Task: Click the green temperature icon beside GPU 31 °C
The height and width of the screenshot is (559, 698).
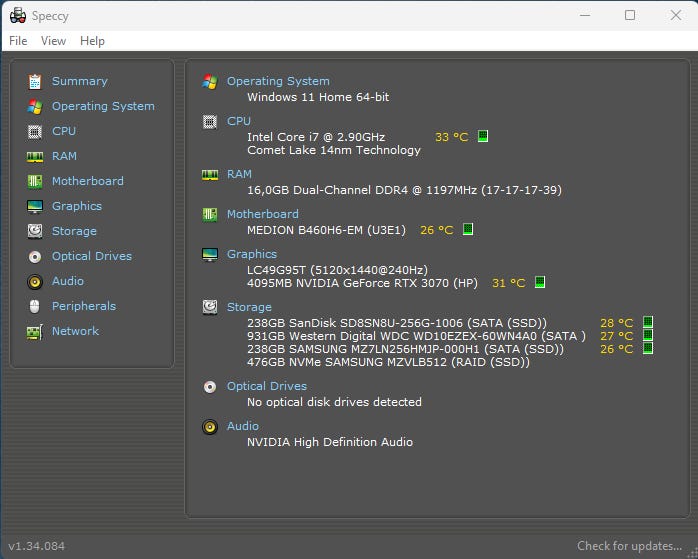Action: (x=540, y=282)
